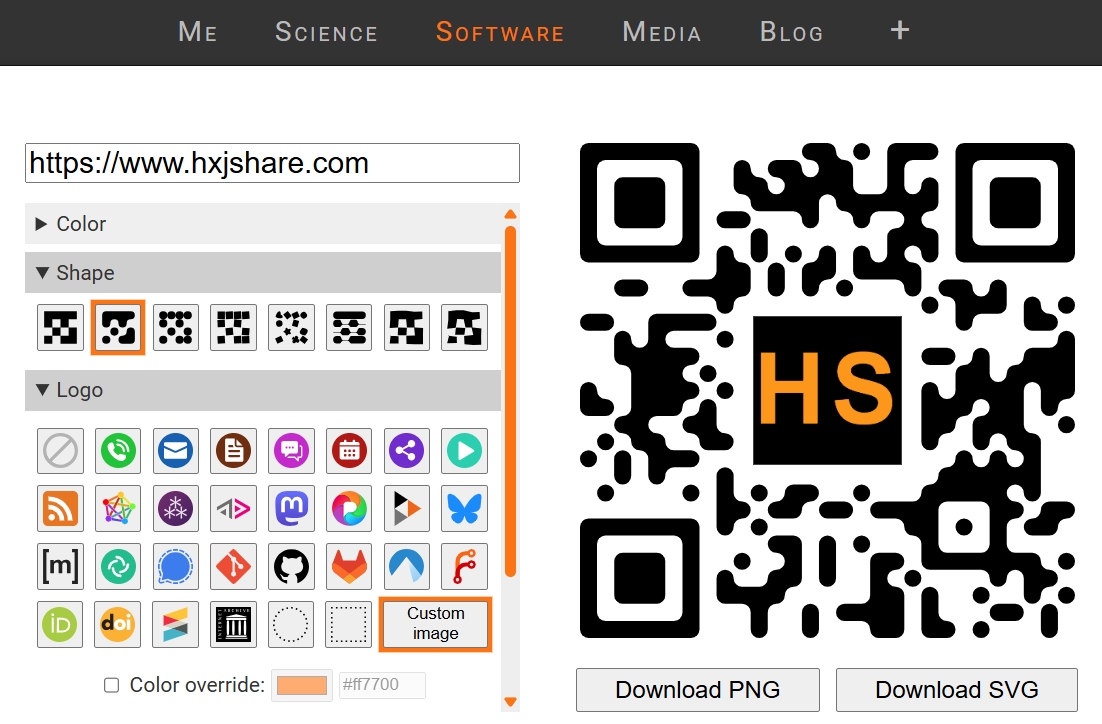
Task: Visit the Blog page
Action: [791, 32]
